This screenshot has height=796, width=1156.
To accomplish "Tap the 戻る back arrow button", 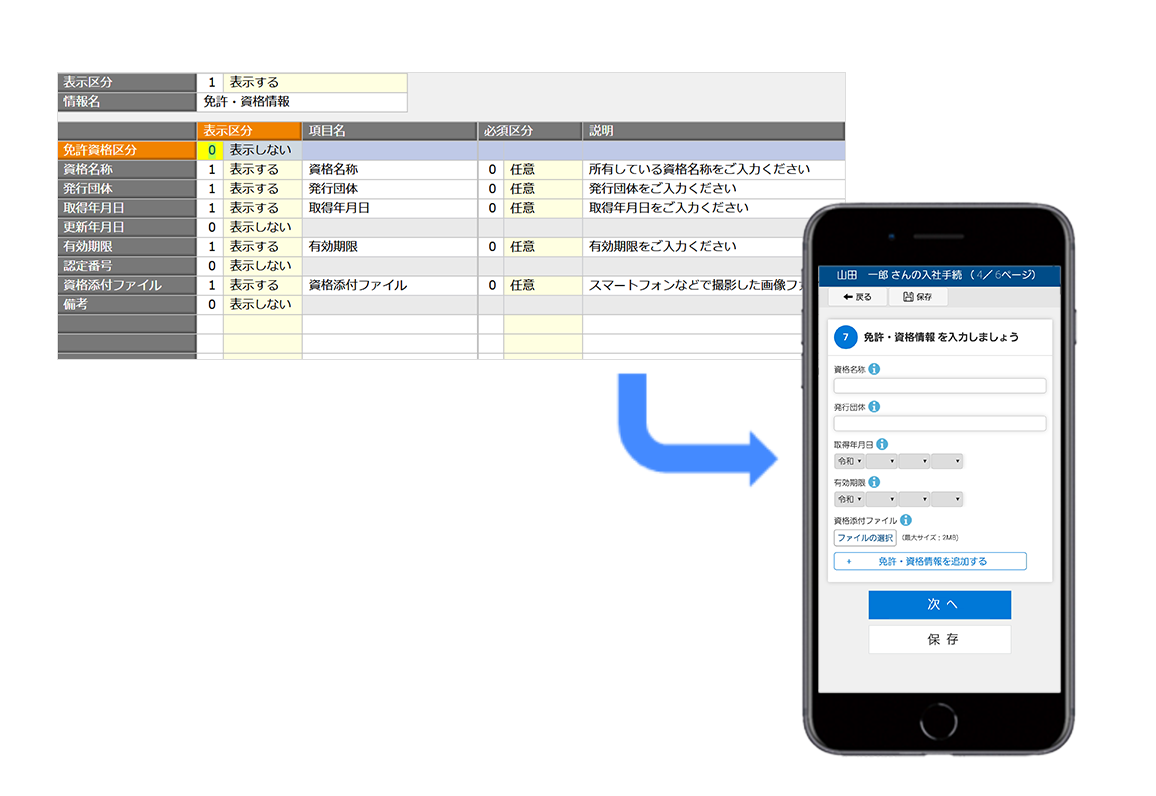I will pyautogui.click(x=857, y=297).
